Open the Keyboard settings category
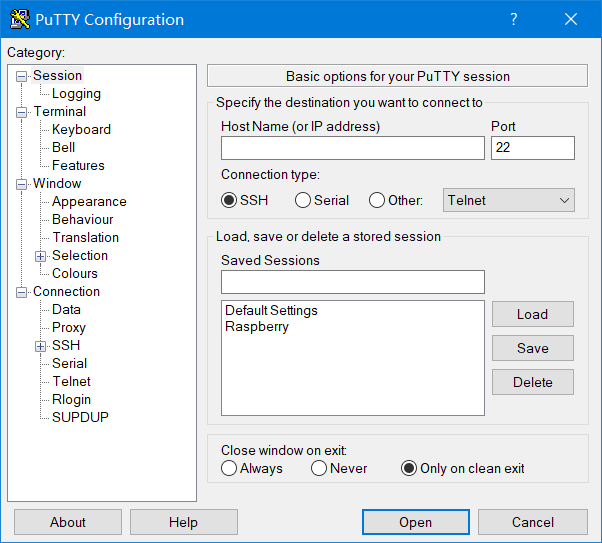Viewport: 602px width, 543px height. (81, 130)
